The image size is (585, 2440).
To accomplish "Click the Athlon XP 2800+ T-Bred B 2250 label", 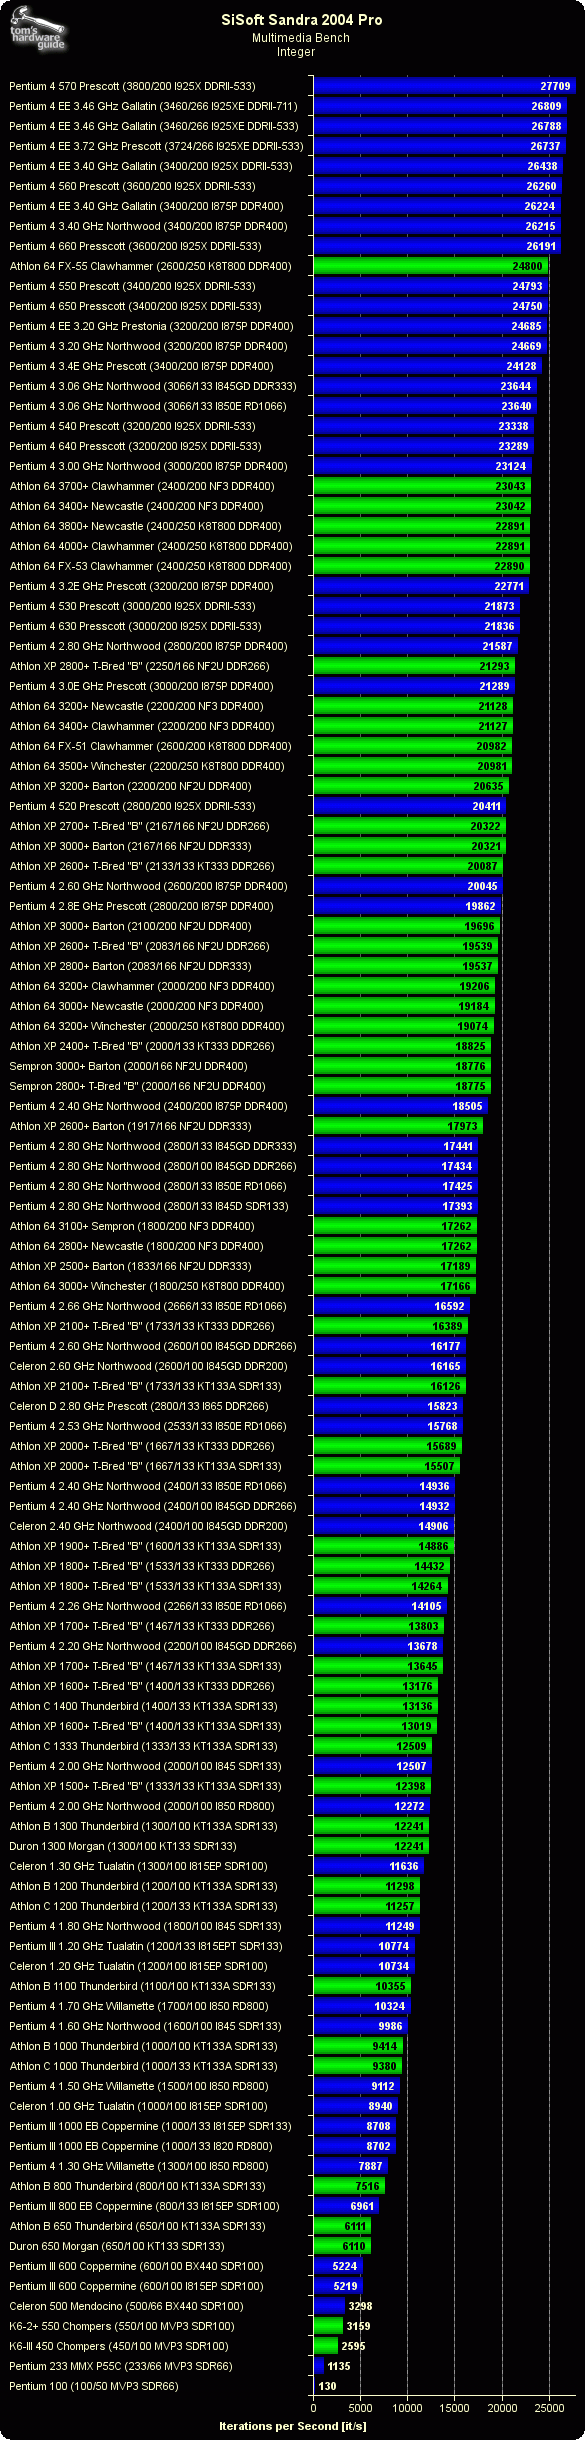I will (139, 666).
